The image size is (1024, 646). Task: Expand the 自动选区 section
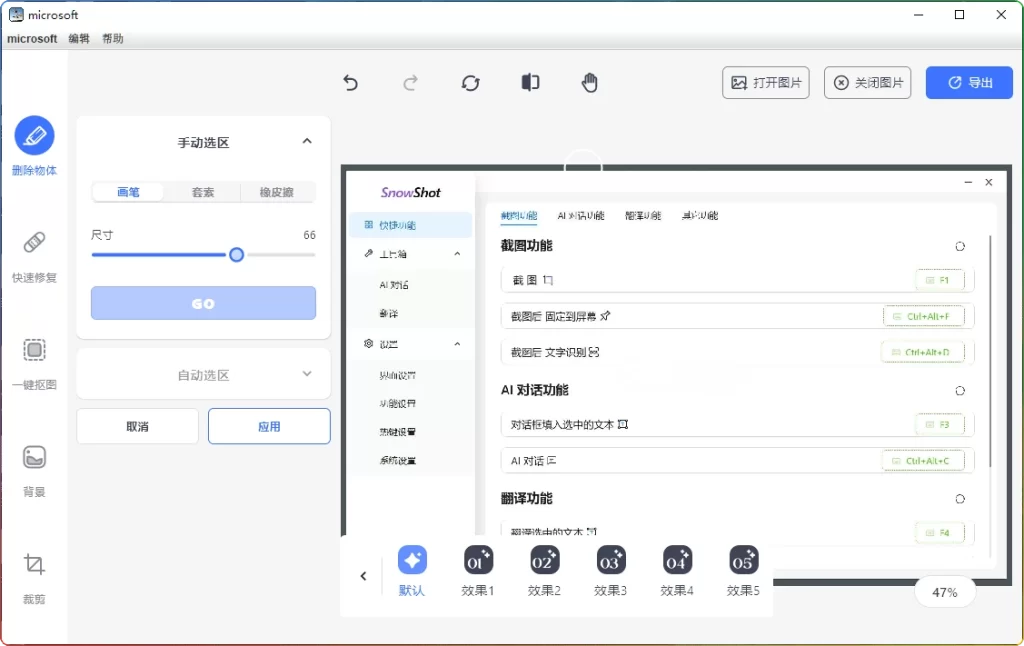coord(307,375)
